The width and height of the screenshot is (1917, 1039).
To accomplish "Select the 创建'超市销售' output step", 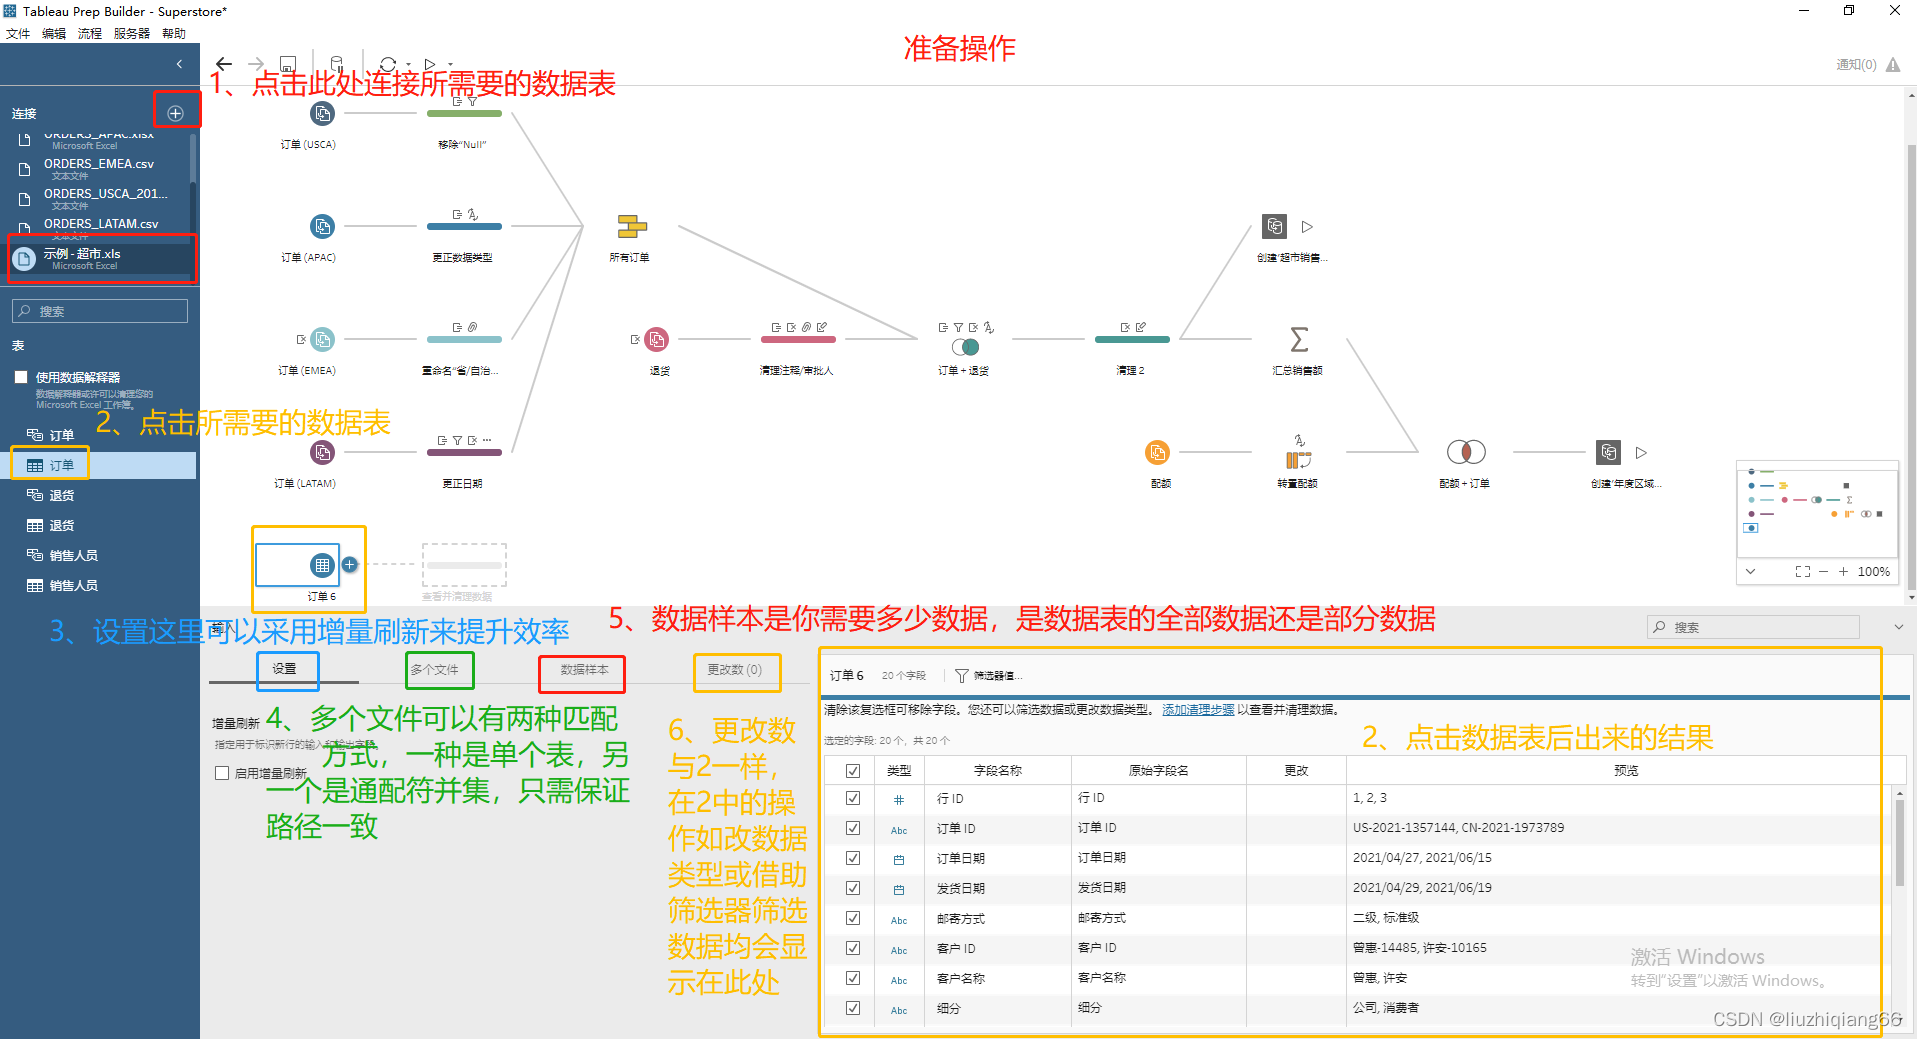I will (1274, 227).
